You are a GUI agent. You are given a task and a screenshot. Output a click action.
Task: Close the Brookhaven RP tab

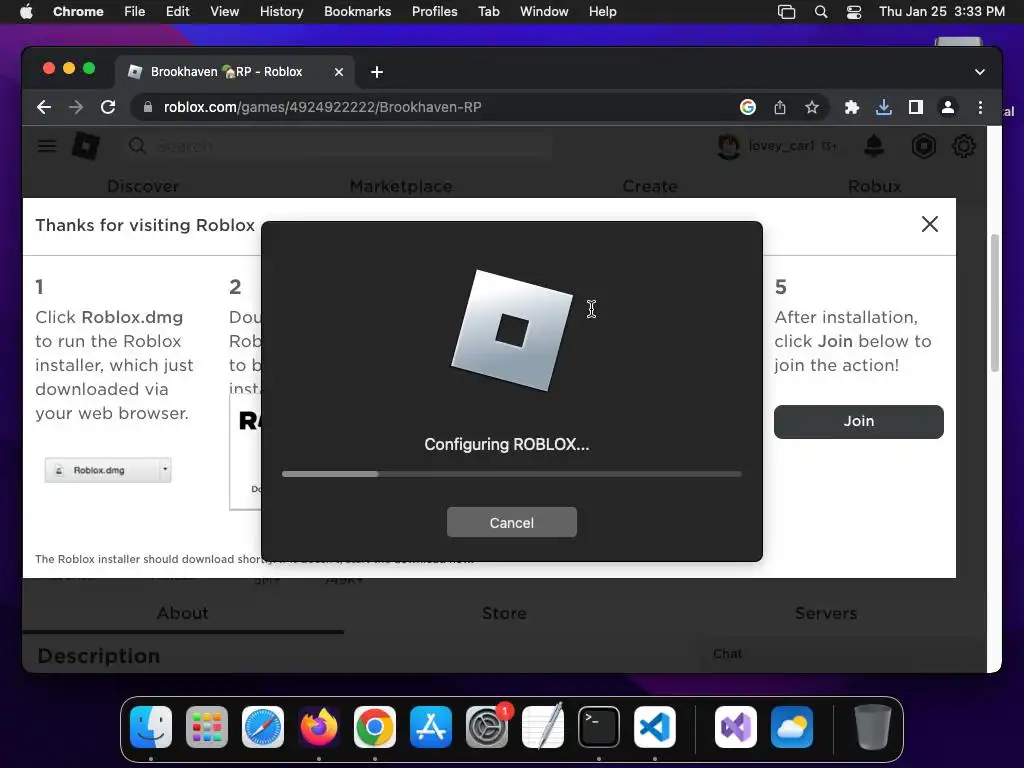[339, 72]
